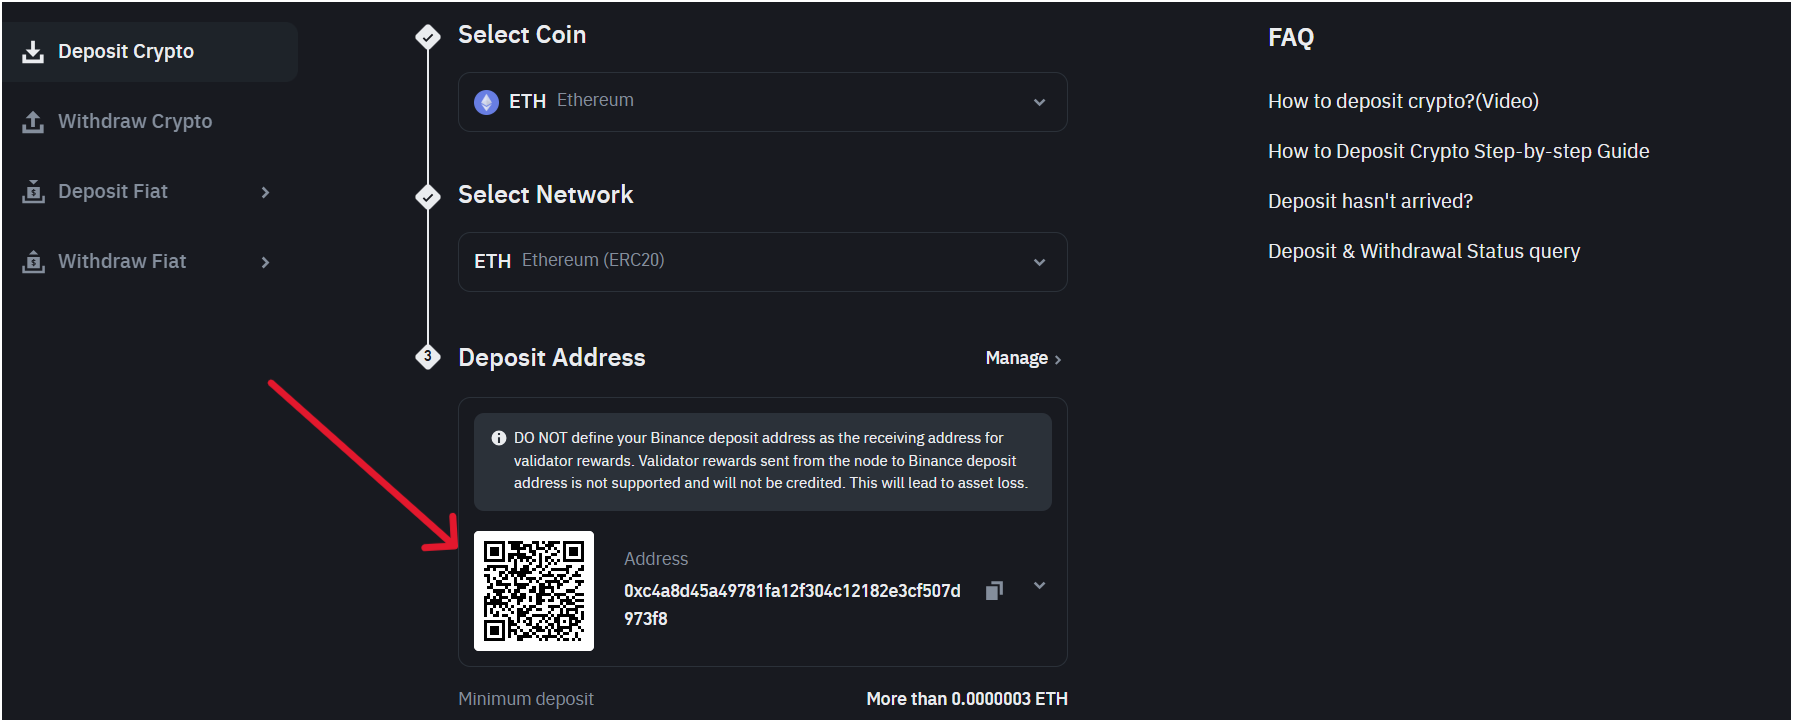The image size is (1793, 722).
Task: Copy the deposit address with copy icon
Action: point(994,591)
